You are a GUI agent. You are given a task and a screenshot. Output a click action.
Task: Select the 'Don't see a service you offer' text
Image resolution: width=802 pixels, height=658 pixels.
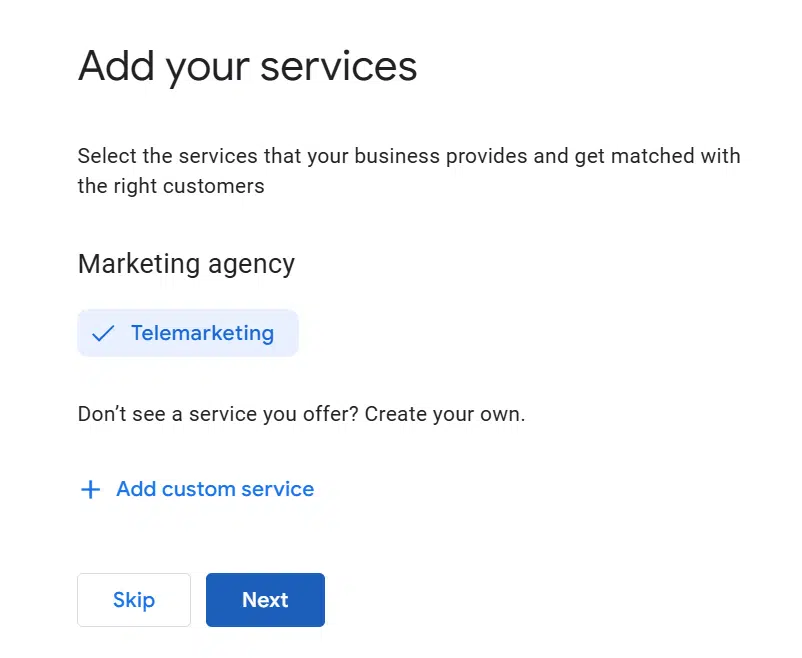pos(218,414)
